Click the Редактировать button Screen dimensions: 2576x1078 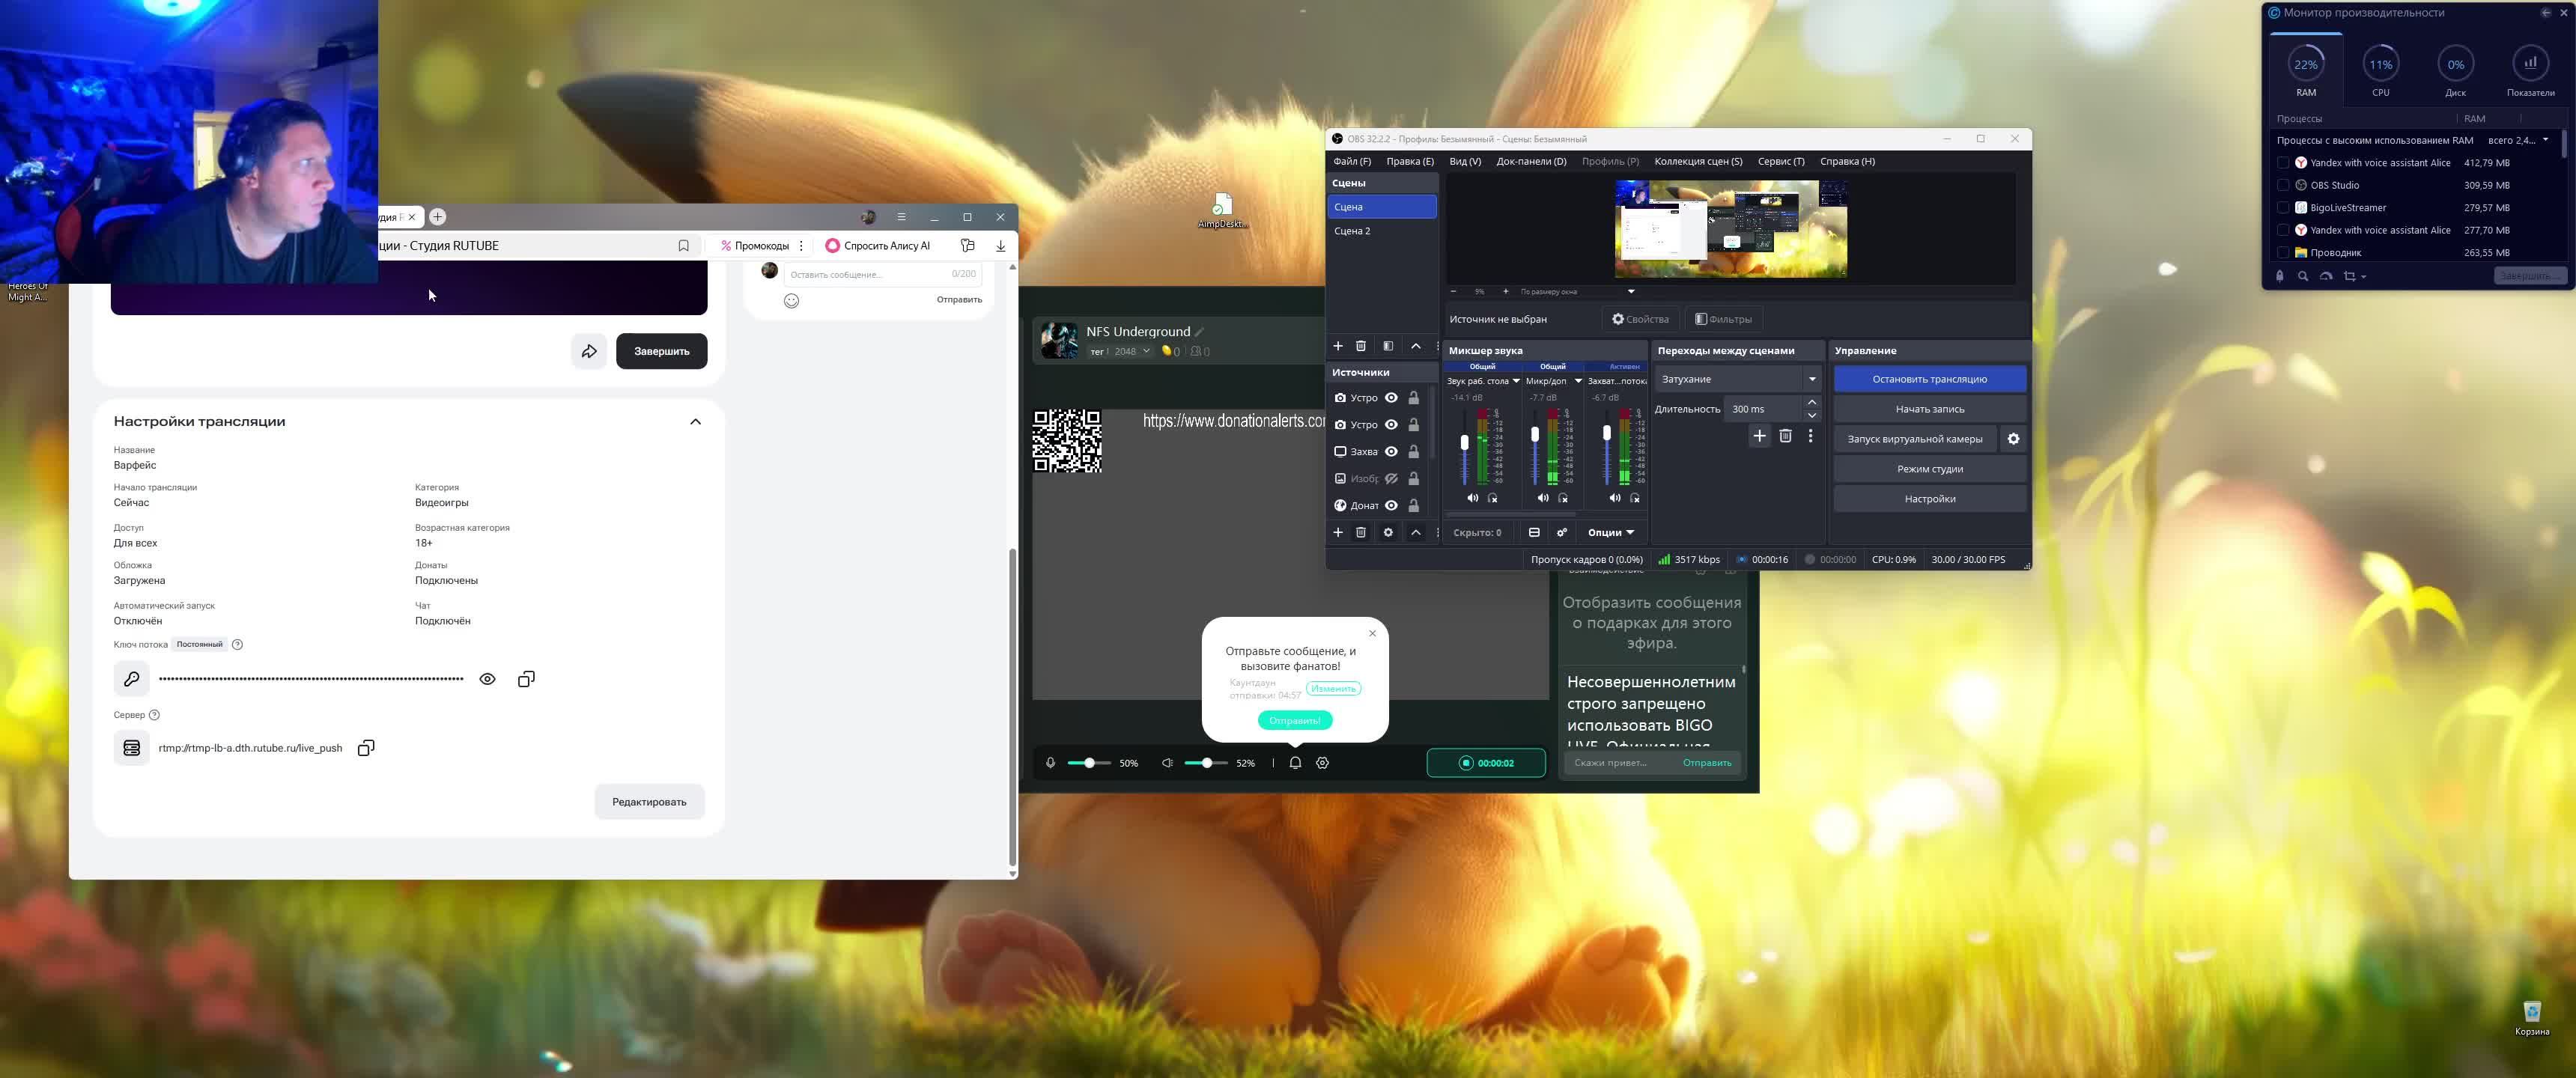[x=649, y=802]
